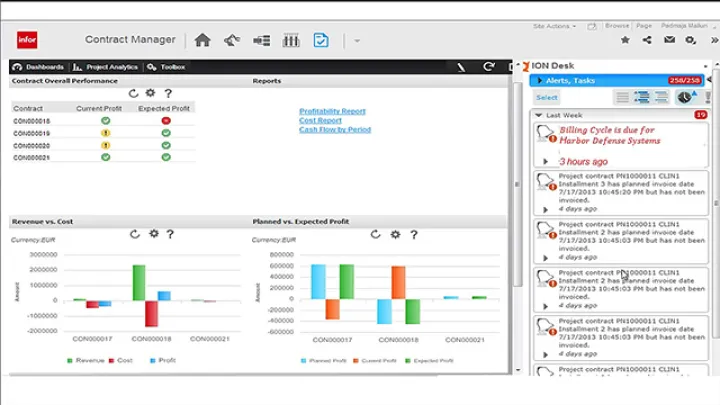The width and height of the screenshot is (720, 405).
Task: Go to the Home icon in toolbar
Action: (x=202, y=40)
